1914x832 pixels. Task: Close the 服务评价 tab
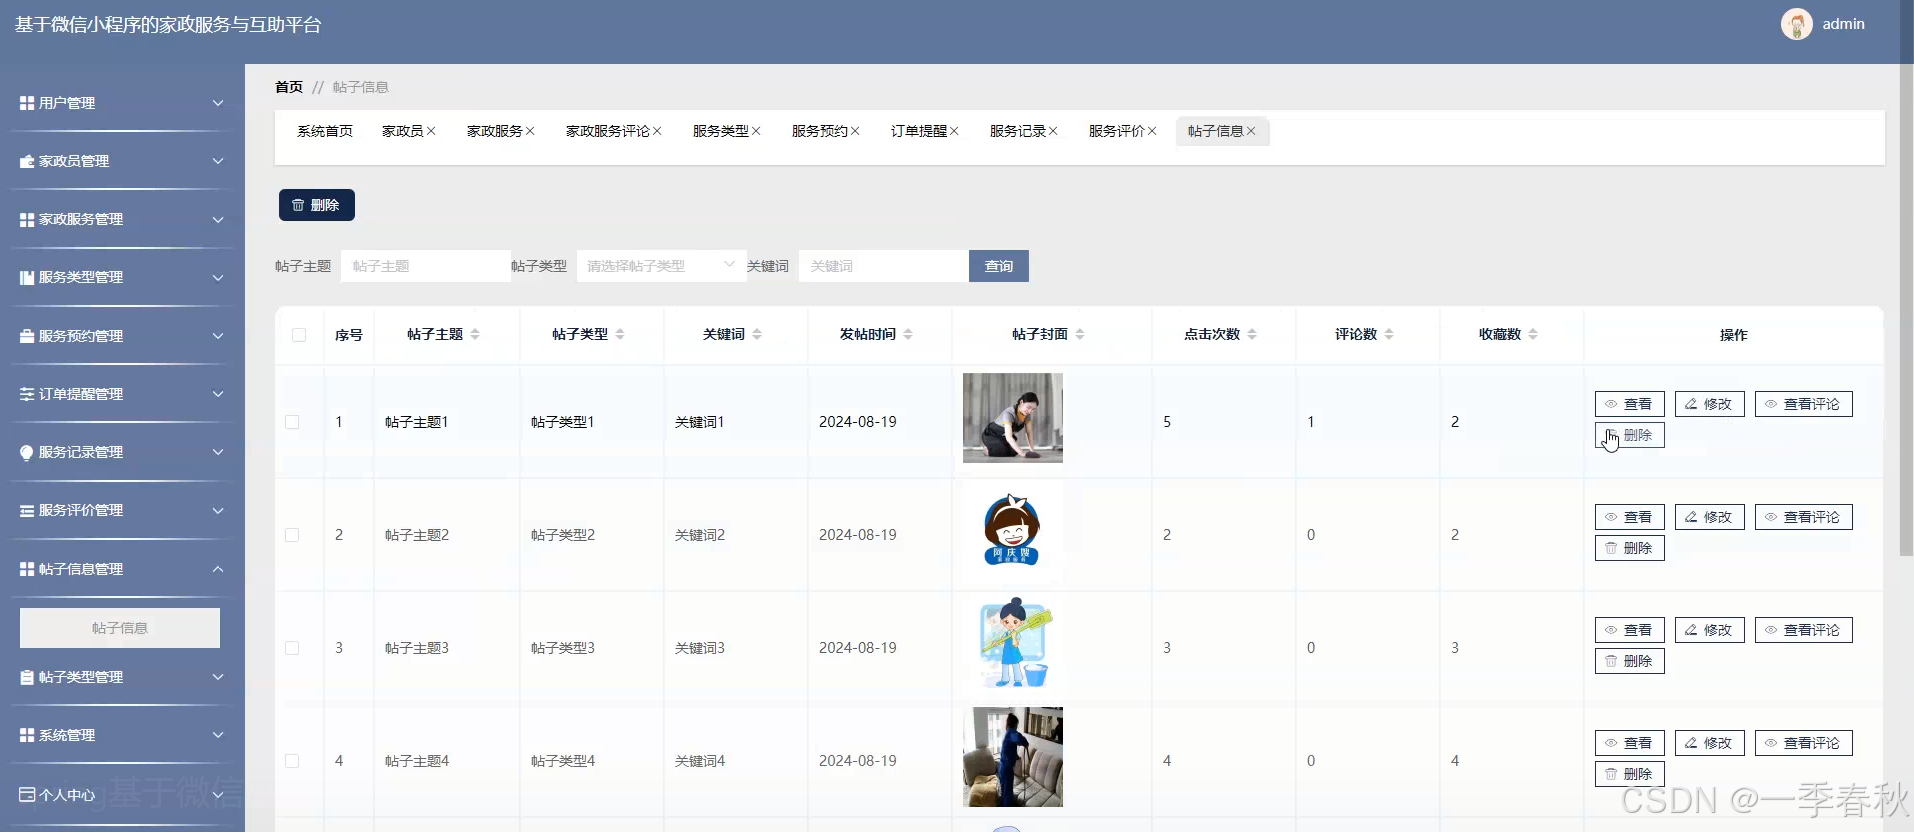pos(1152,131)
